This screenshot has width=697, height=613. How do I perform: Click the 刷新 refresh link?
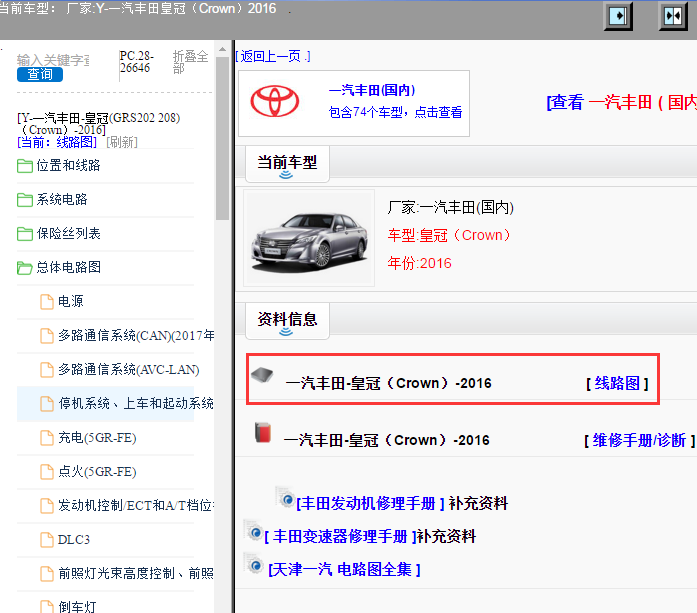[x=122, y=142]
